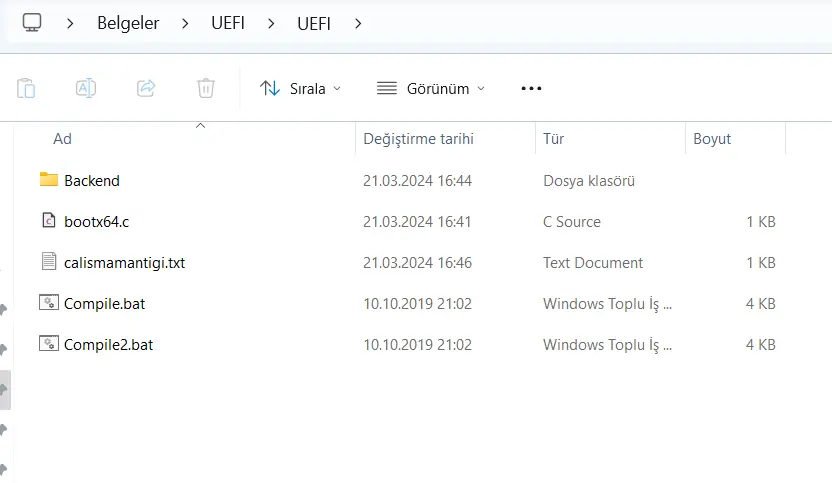
Task: Click the C Source type cell
Action: click(572, 222)
